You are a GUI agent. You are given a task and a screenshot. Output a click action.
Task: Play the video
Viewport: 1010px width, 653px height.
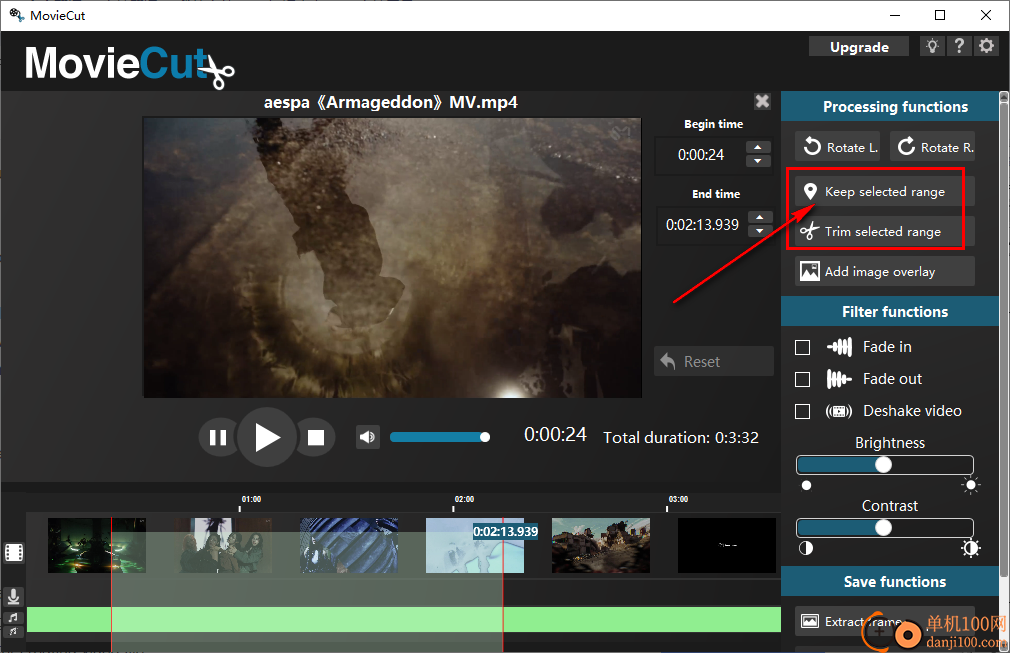(x=267, y=437)
